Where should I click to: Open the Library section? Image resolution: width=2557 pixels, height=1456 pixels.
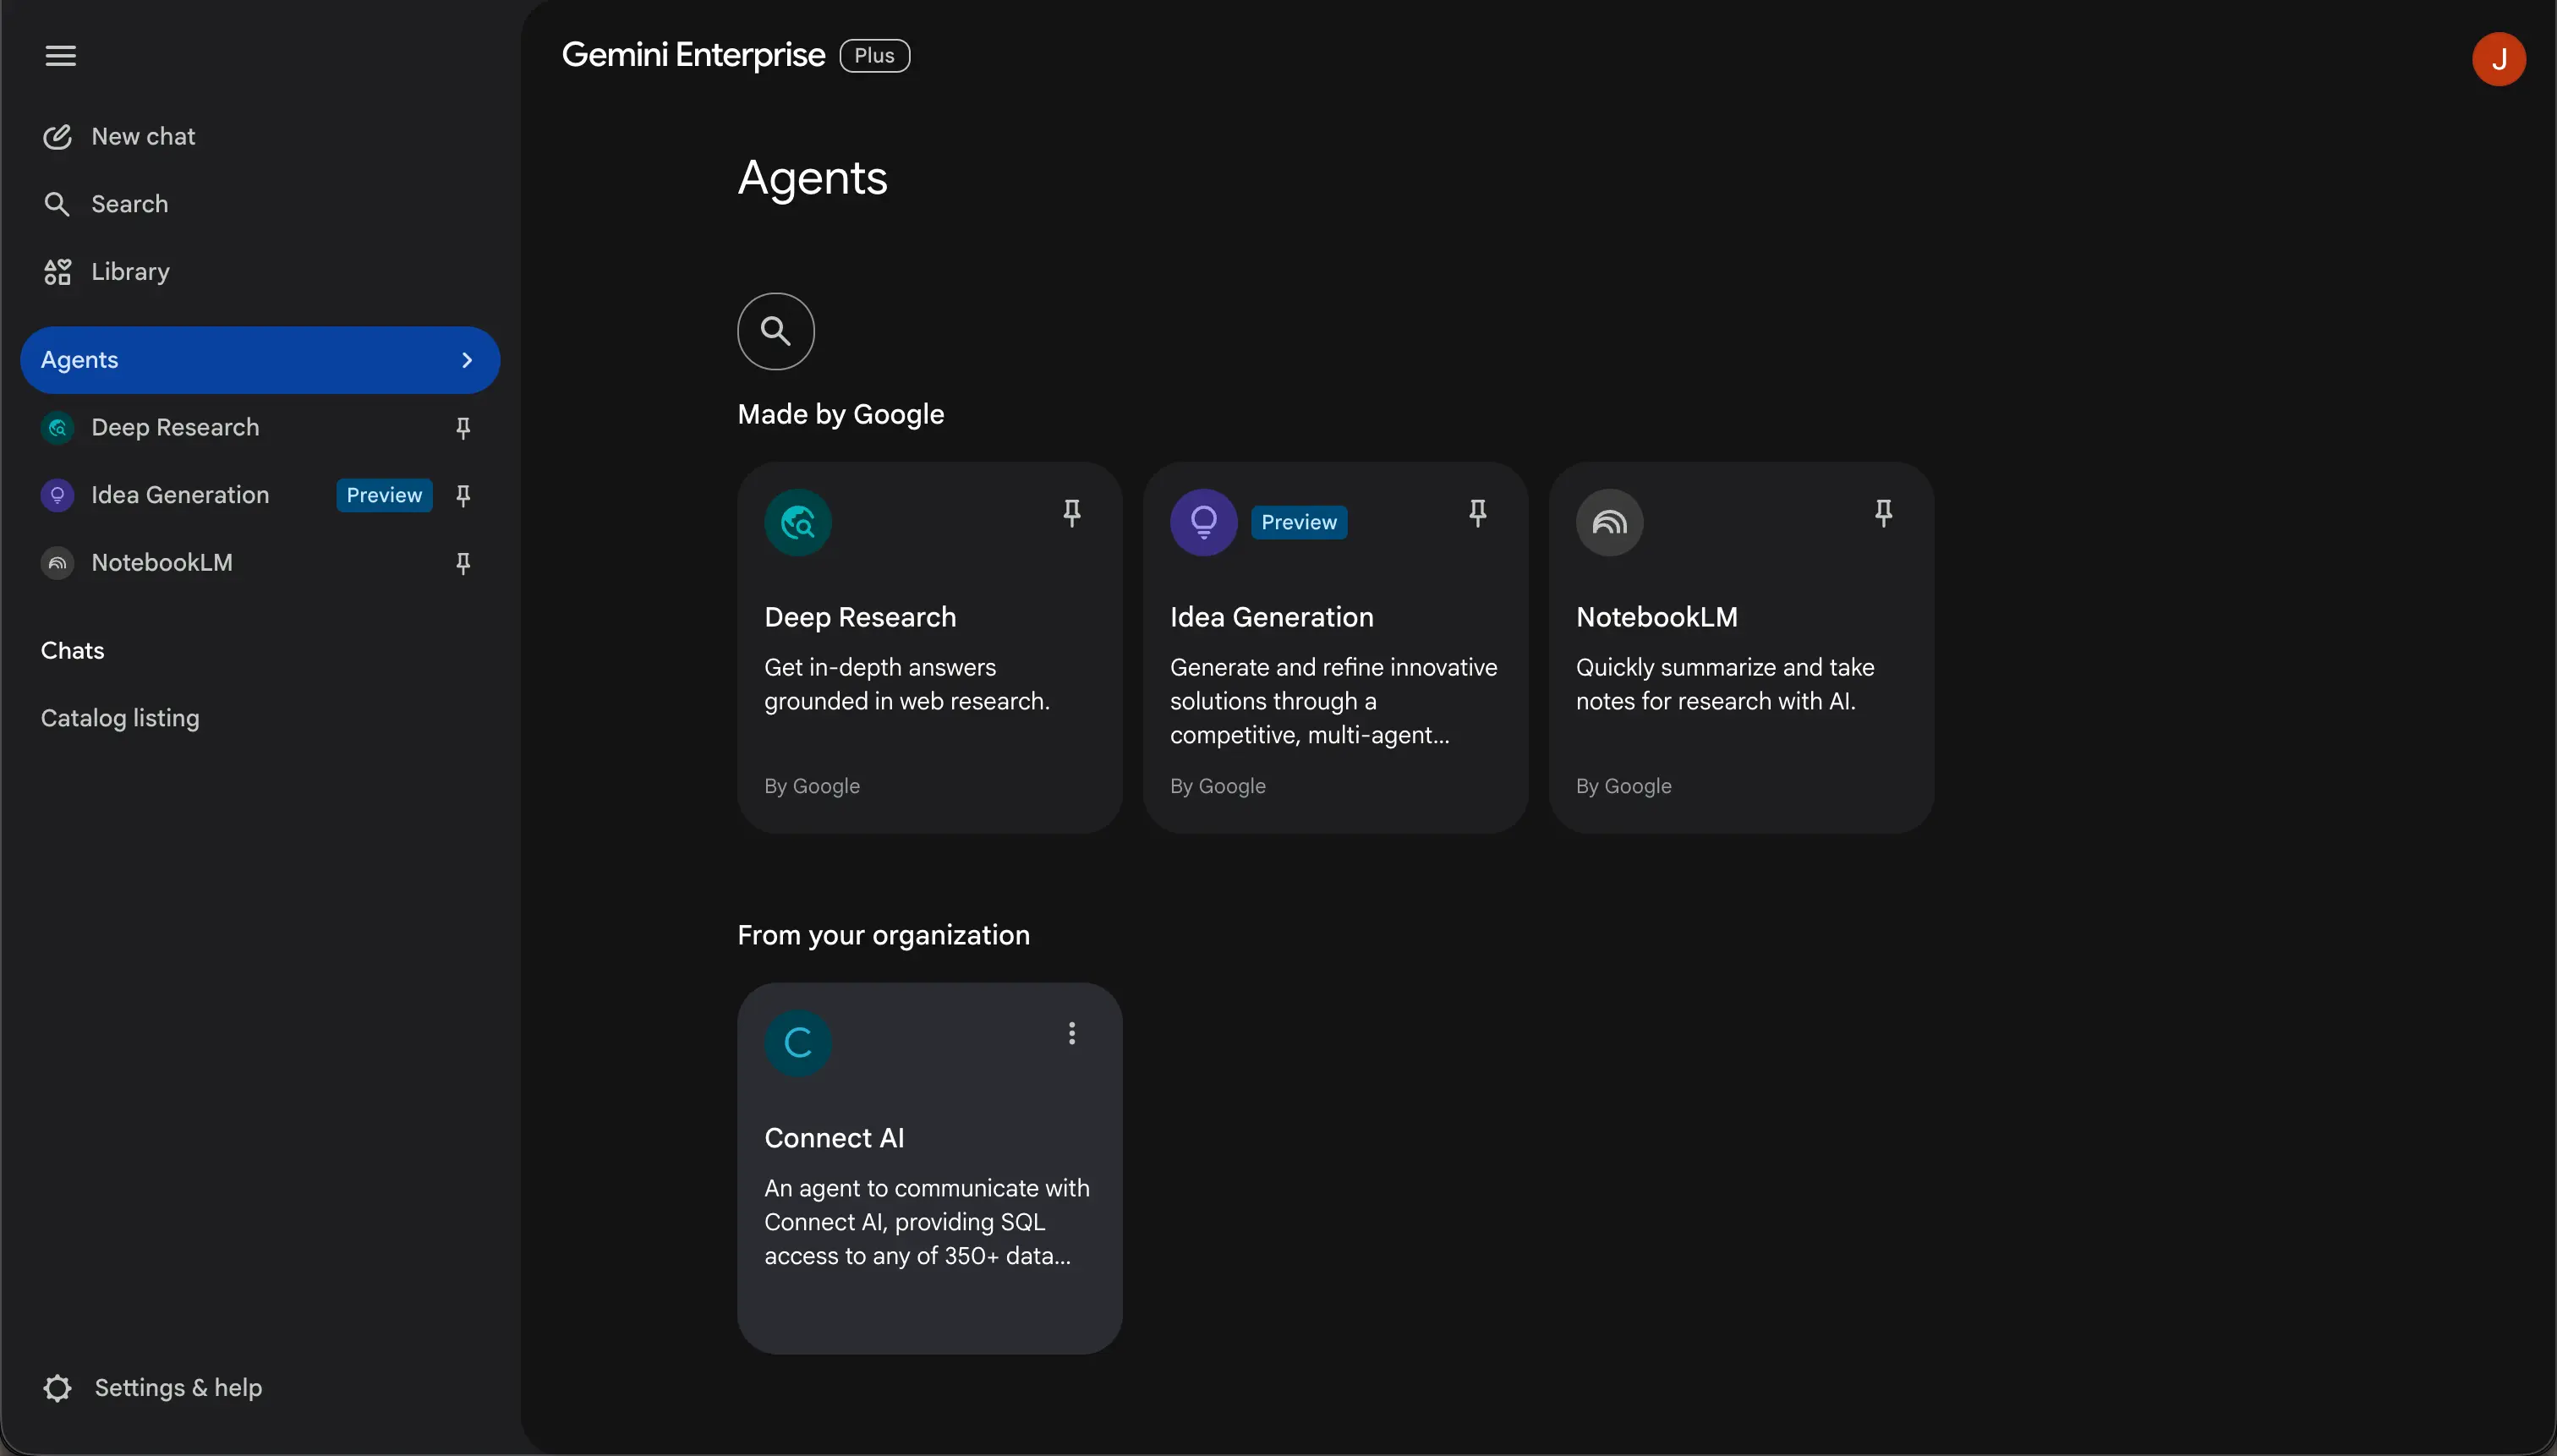130,271
